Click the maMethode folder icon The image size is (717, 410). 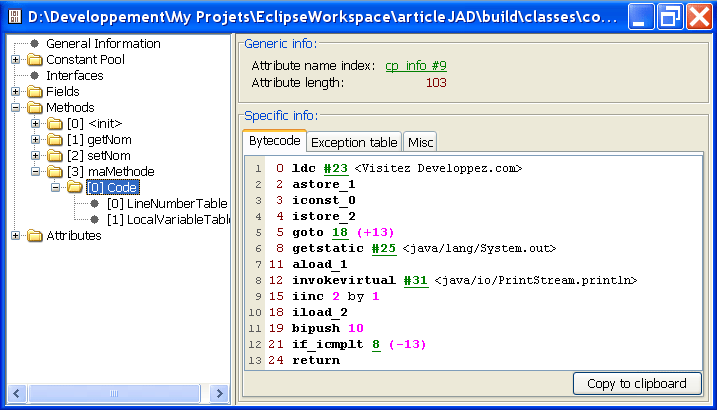point(56,172)
